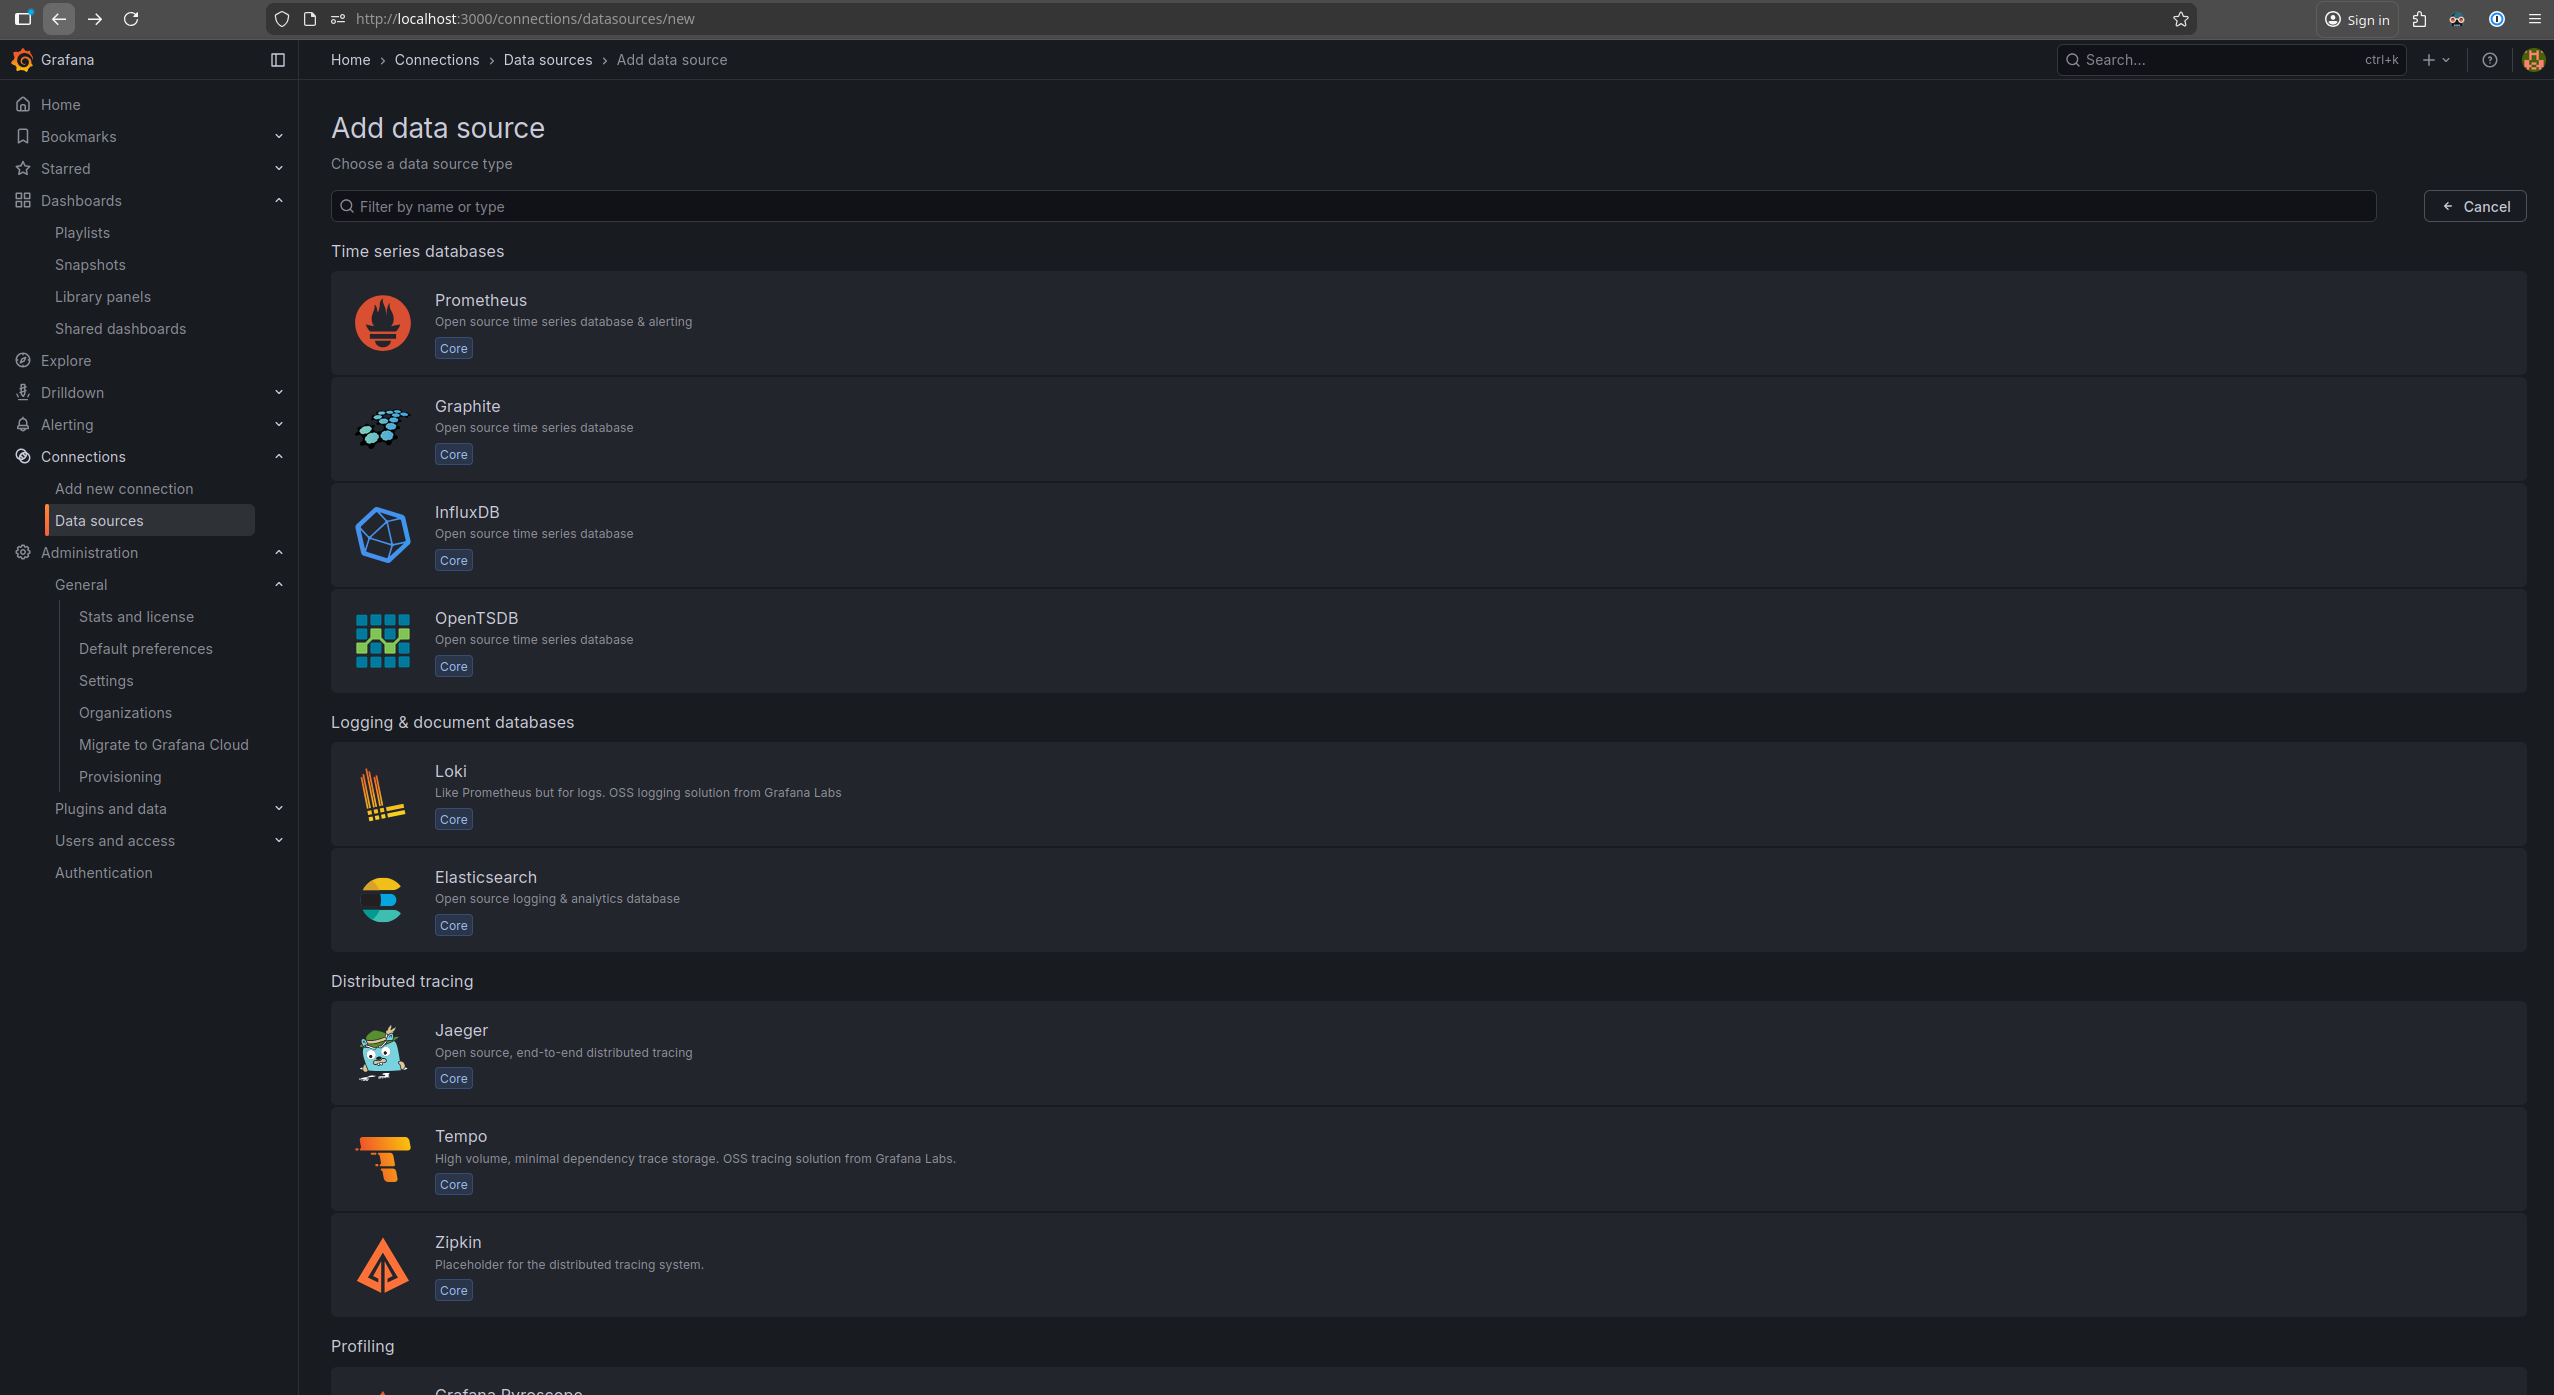Click the Tempo logo icon
The image size is (2554, 1395).
382,1159
